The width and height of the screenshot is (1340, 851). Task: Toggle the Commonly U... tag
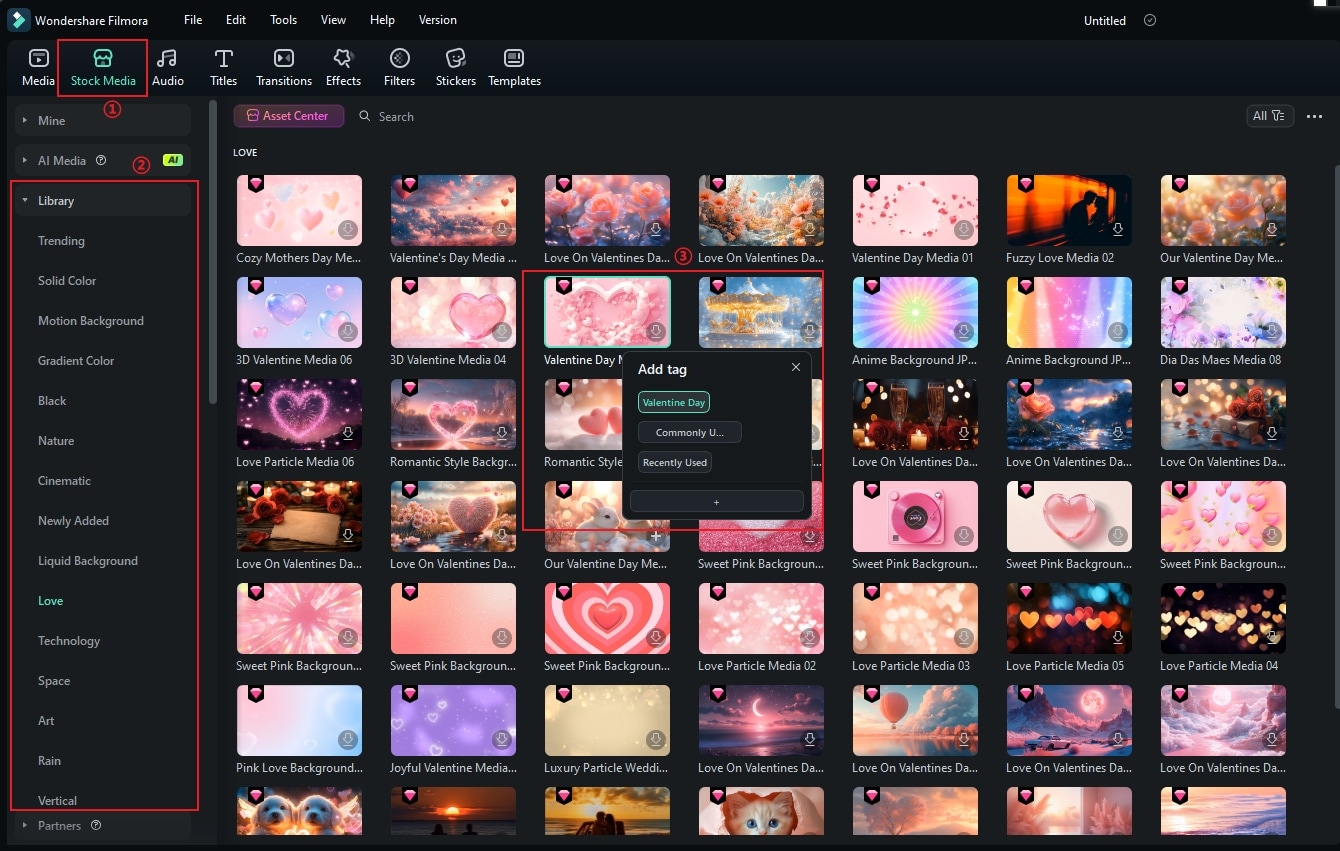(x=689, y=432)
